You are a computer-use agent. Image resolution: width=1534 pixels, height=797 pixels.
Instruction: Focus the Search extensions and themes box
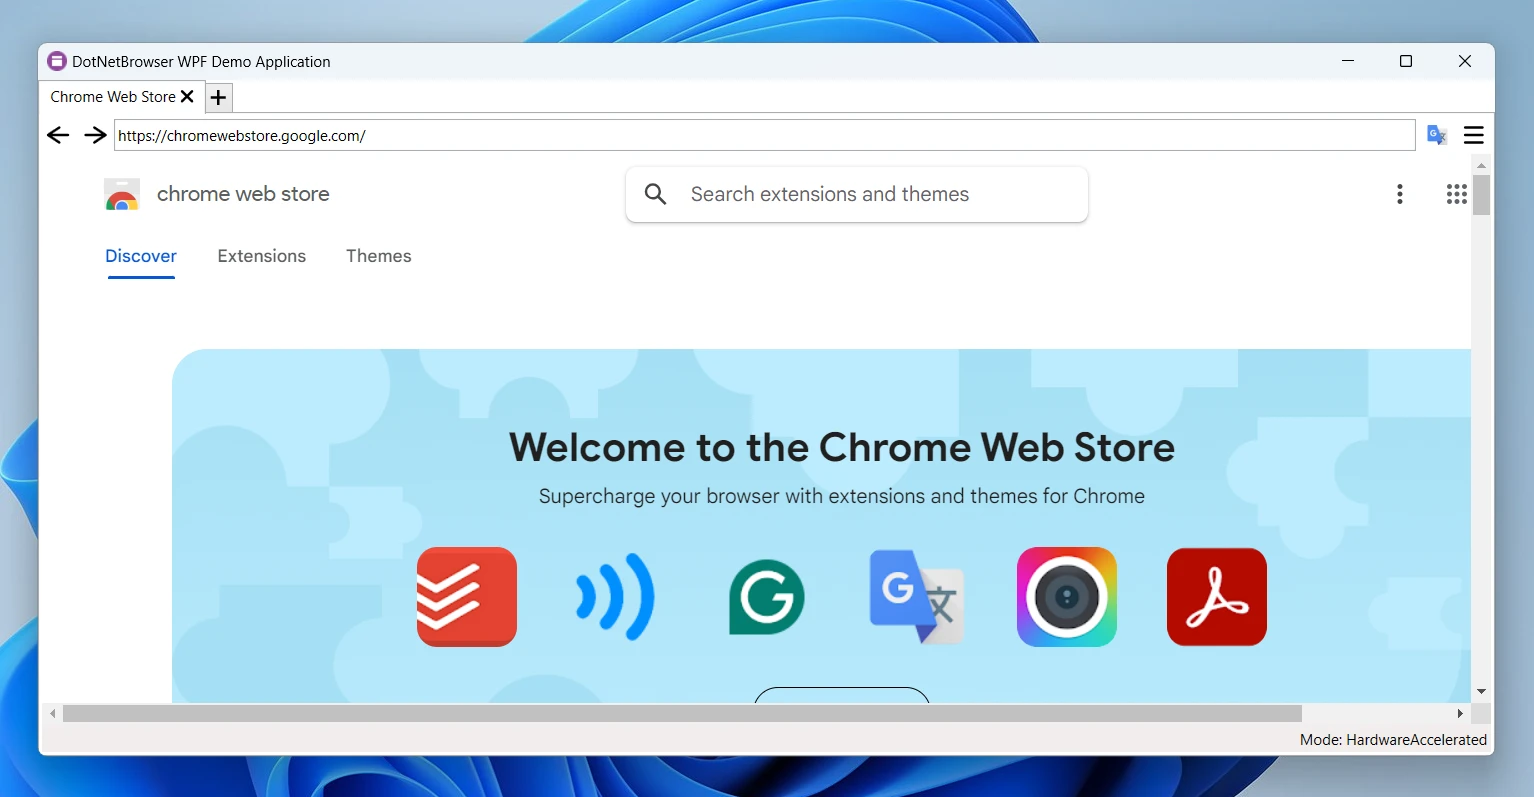click(857, 194)
